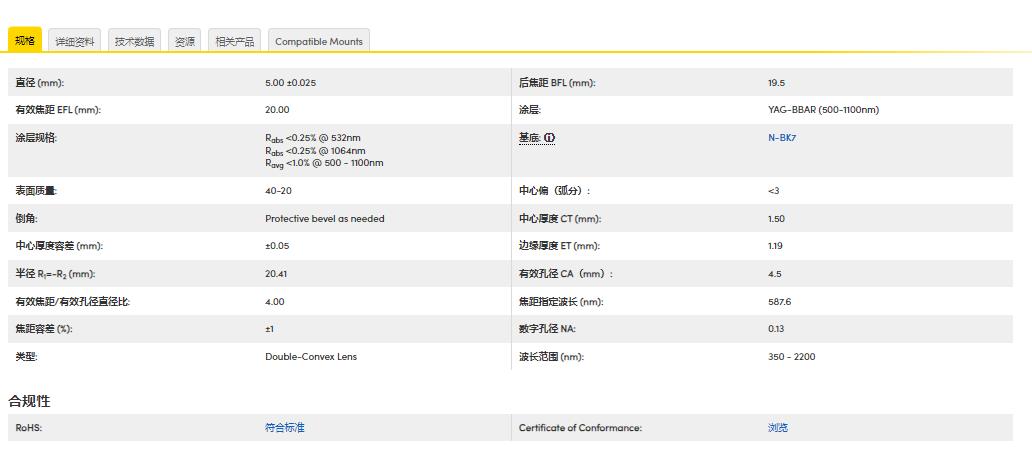Screen dimensions: 1032x471
Task: Click the info icon next to 基底
Action: pyautogui.click(x=550, y=137)
